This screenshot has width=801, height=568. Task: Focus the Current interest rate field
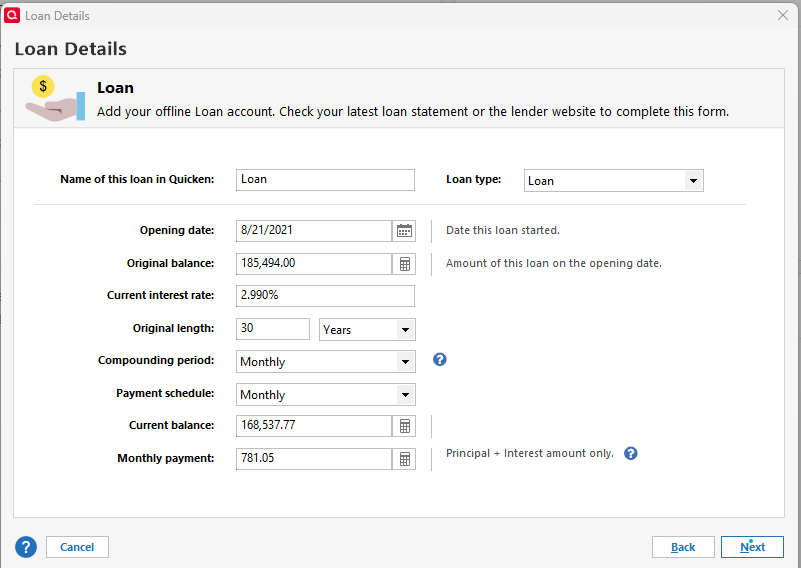click(x=325, y=296)
